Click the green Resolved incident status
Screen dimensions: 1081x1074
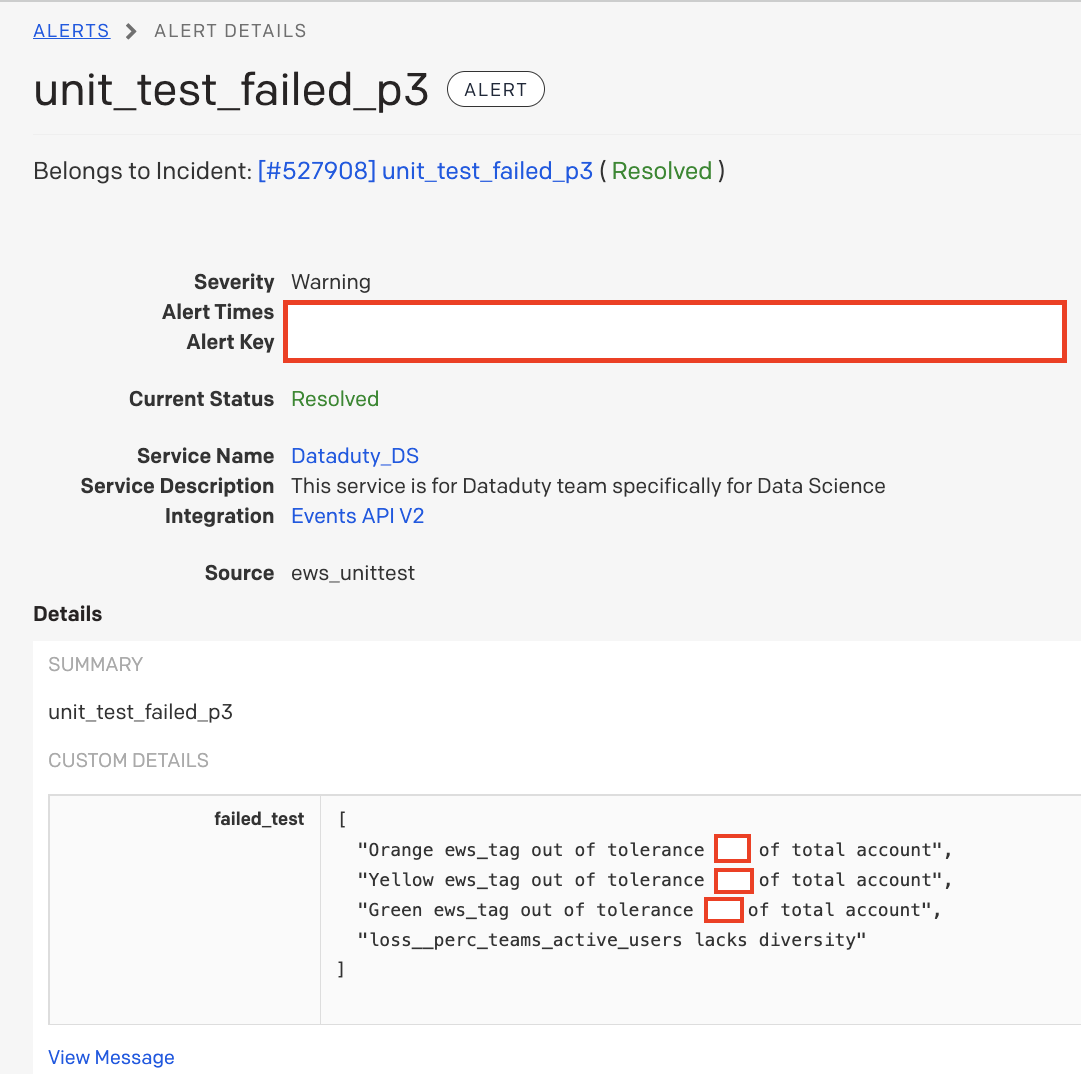[662, 171]
